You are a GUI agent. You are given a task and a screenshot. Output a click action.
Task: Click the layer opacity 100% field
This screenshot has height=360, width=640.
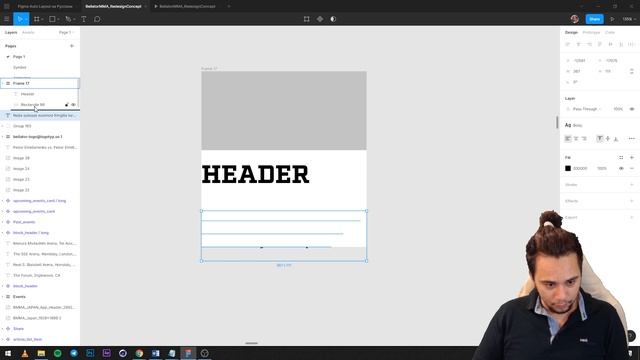(x=618, y=109)
